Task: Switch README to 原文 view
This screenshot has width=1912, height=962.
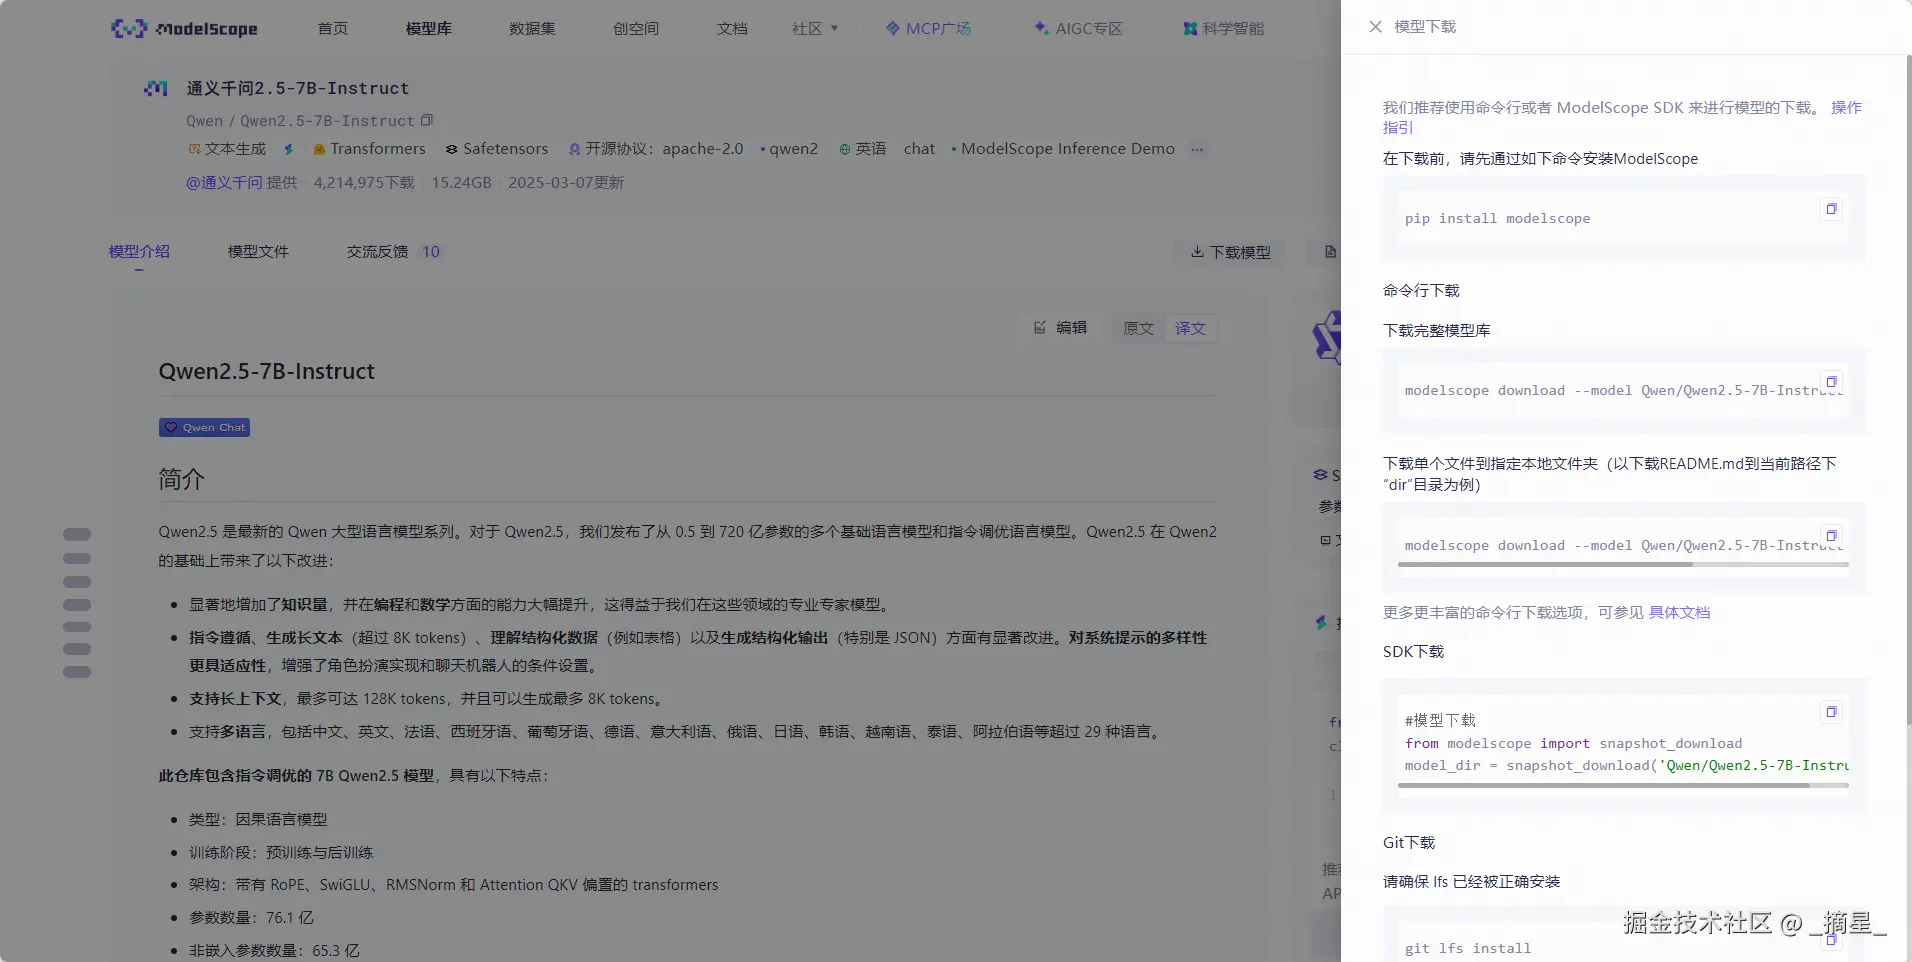Action: tap(1138, 328)
